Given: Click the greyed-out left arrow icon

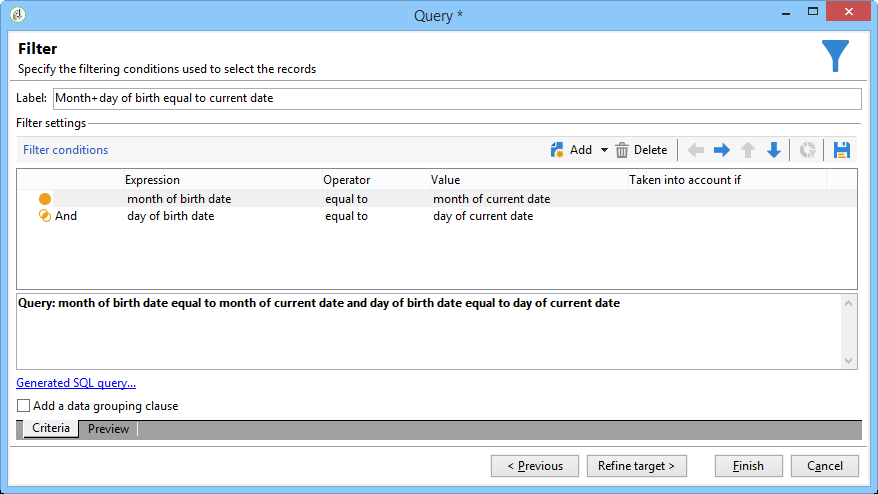Looking at the screenshot, I should 696,150.
